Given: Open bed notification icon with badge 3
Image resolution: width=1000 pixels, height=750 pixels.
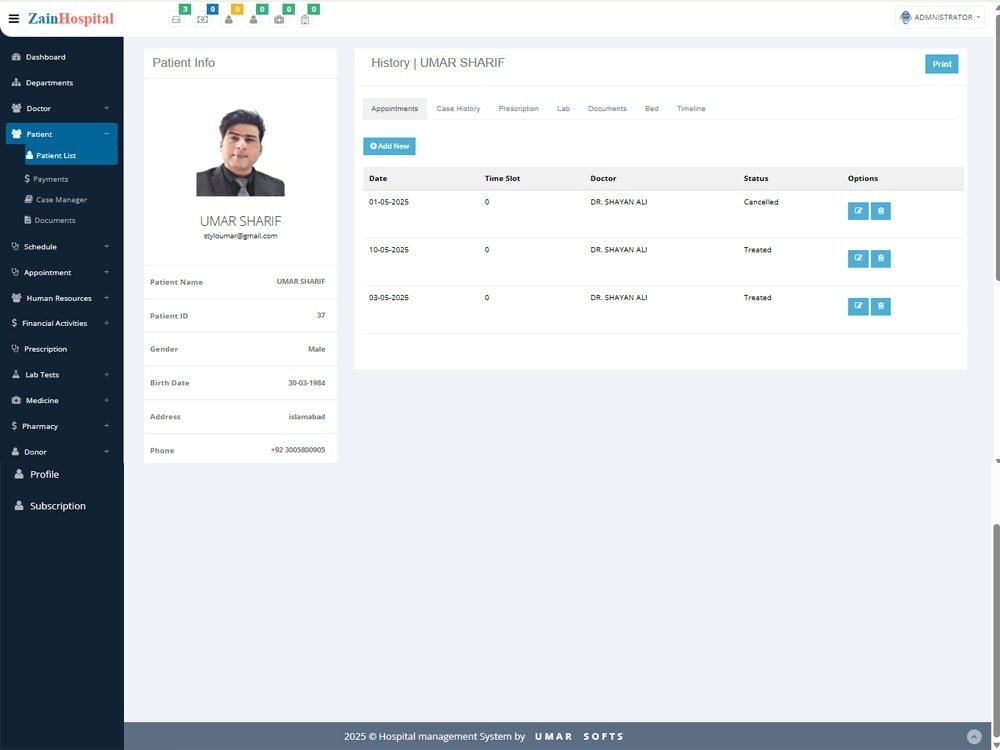Looking at the screenshot, I should [x=177, y=19].
